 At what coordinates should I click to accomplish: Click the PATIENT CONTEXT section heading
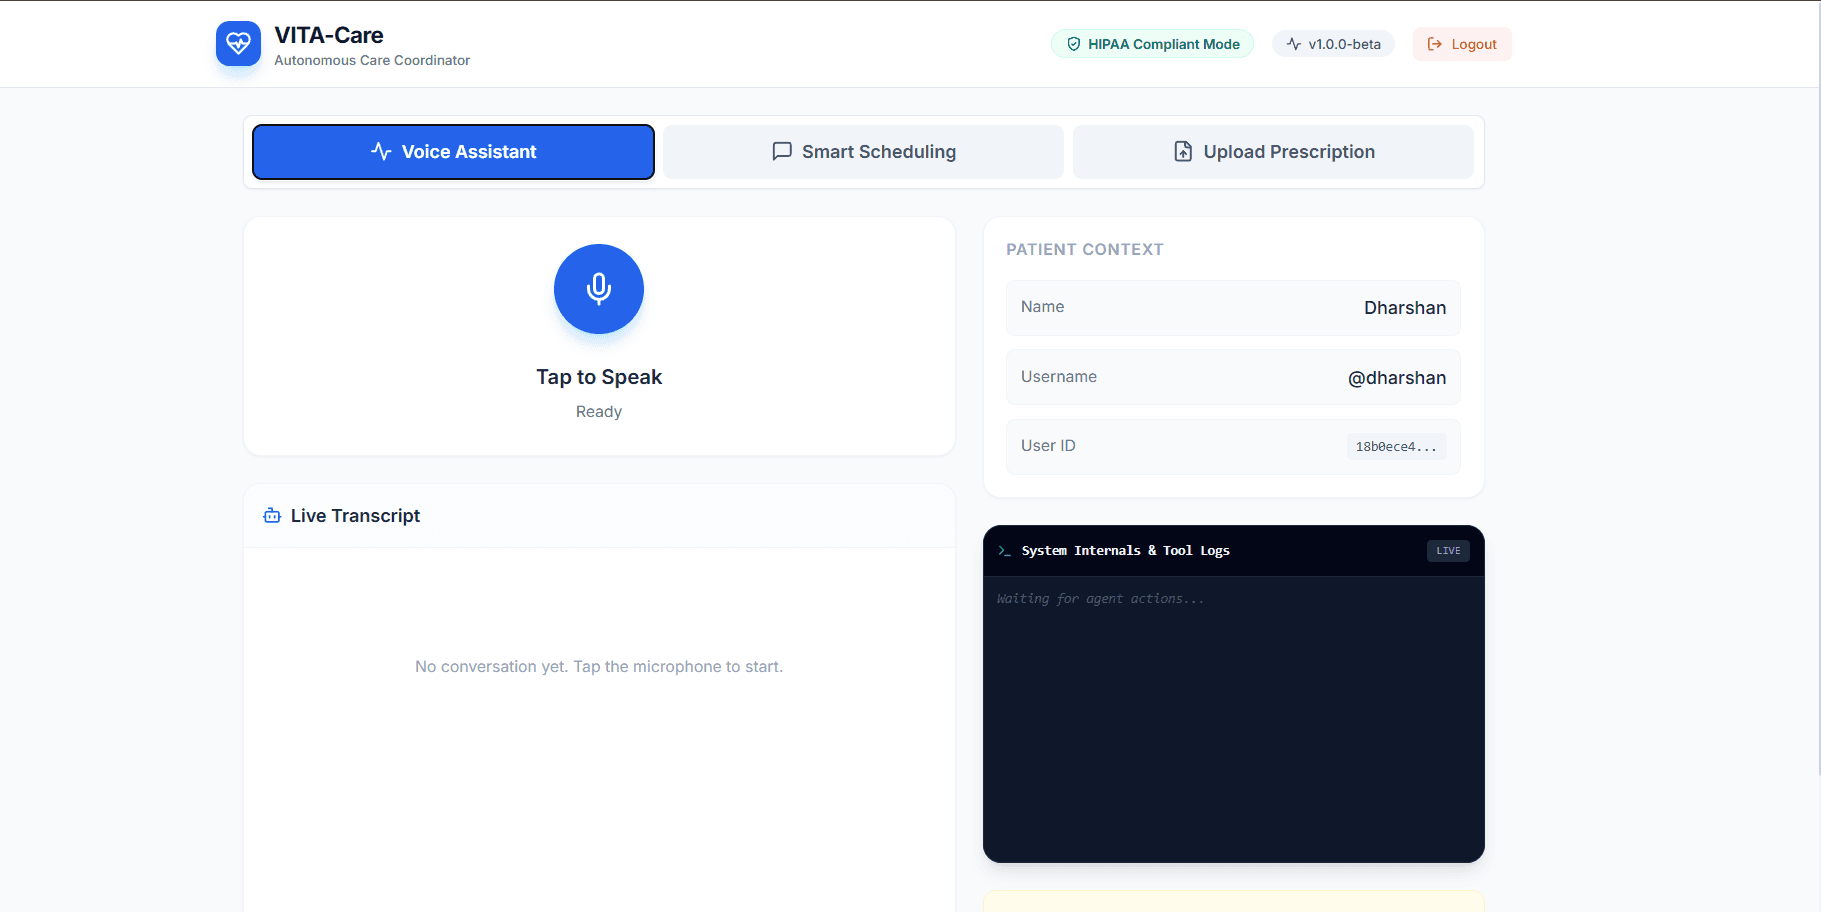pyautogui.click(x=1084, y=250)
